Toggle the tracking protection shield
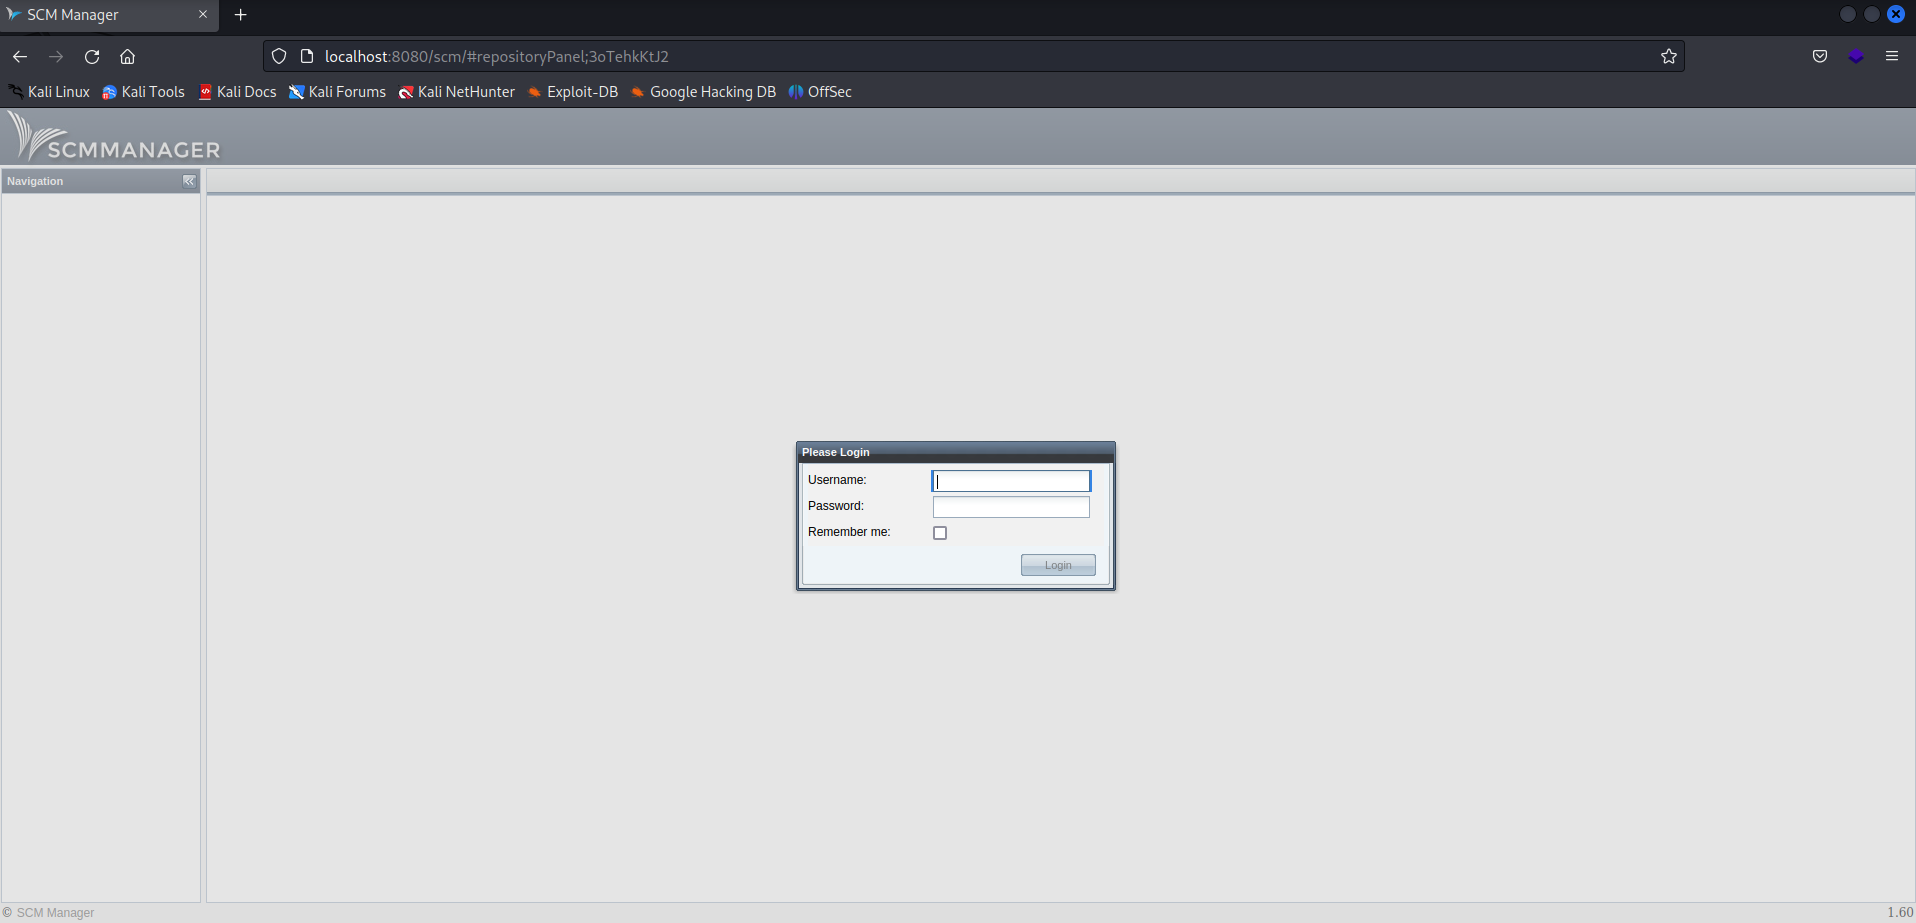Image resolution: width=1916 pixels, height=923 pixels. [278, 56]
